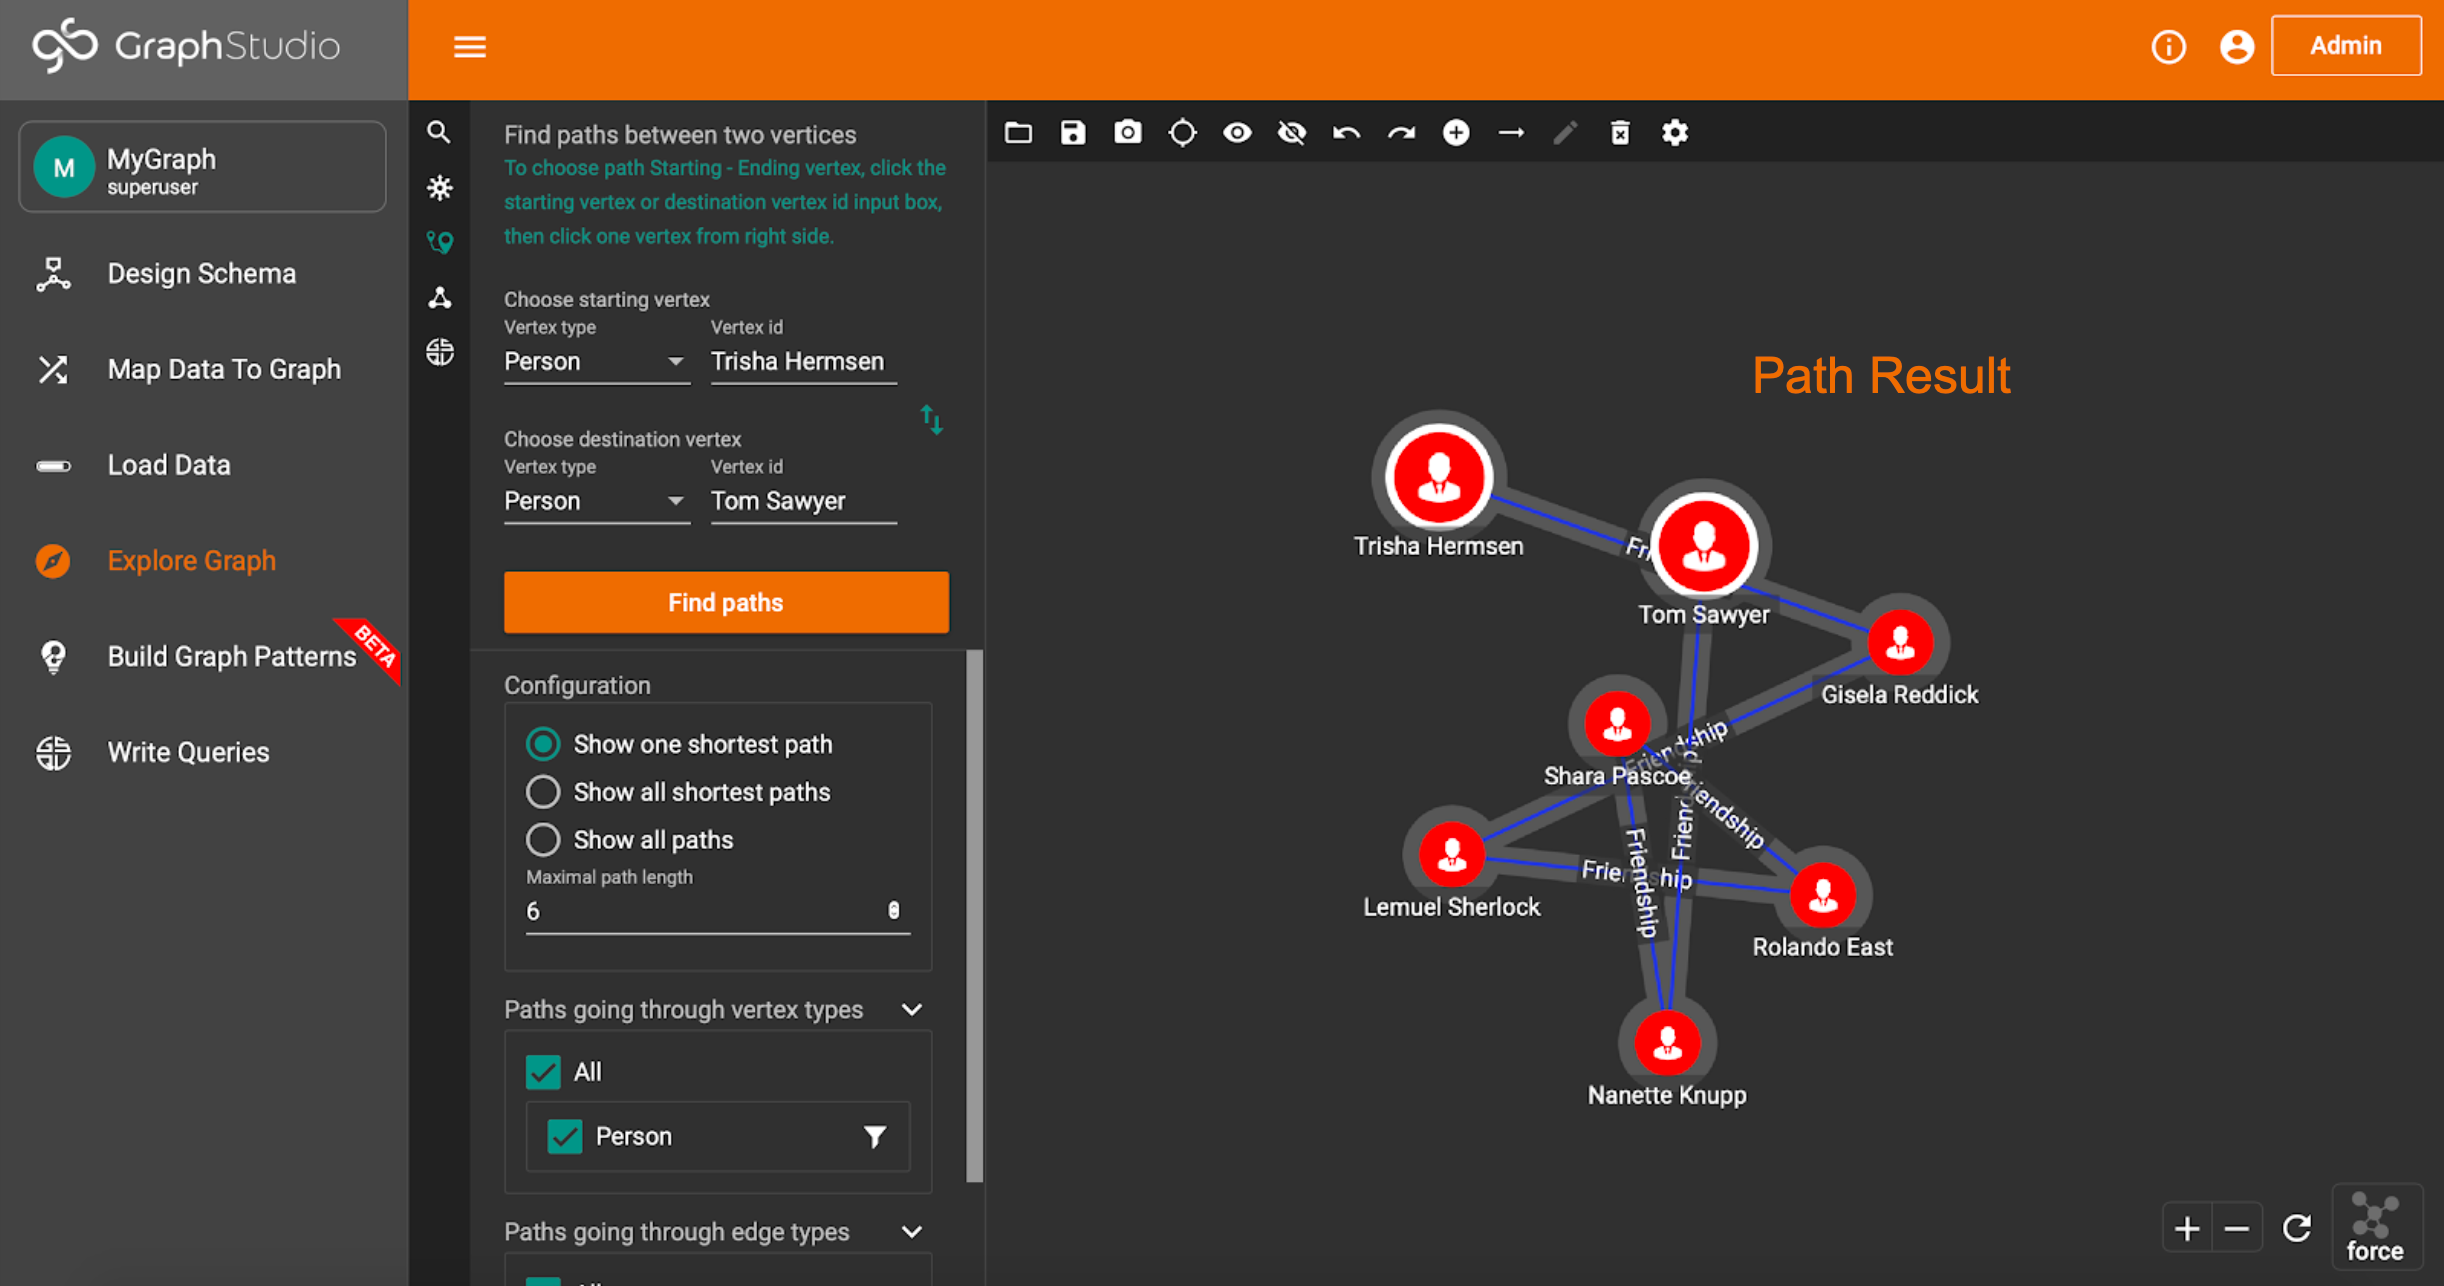Image resolution: width=2444 pixels, height=1286 pixels.
Task: Open the force layout selector
Action: [2375, 1227]
